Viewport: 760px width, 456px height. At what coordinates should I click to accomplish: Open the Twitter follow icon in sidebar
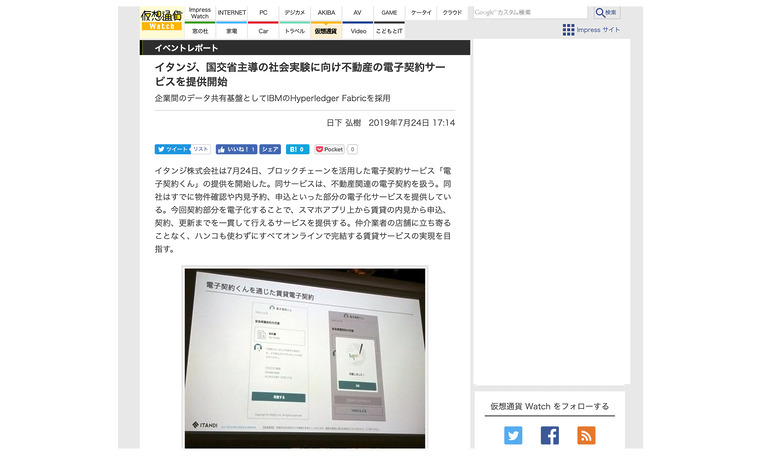[x=513, y=435]
